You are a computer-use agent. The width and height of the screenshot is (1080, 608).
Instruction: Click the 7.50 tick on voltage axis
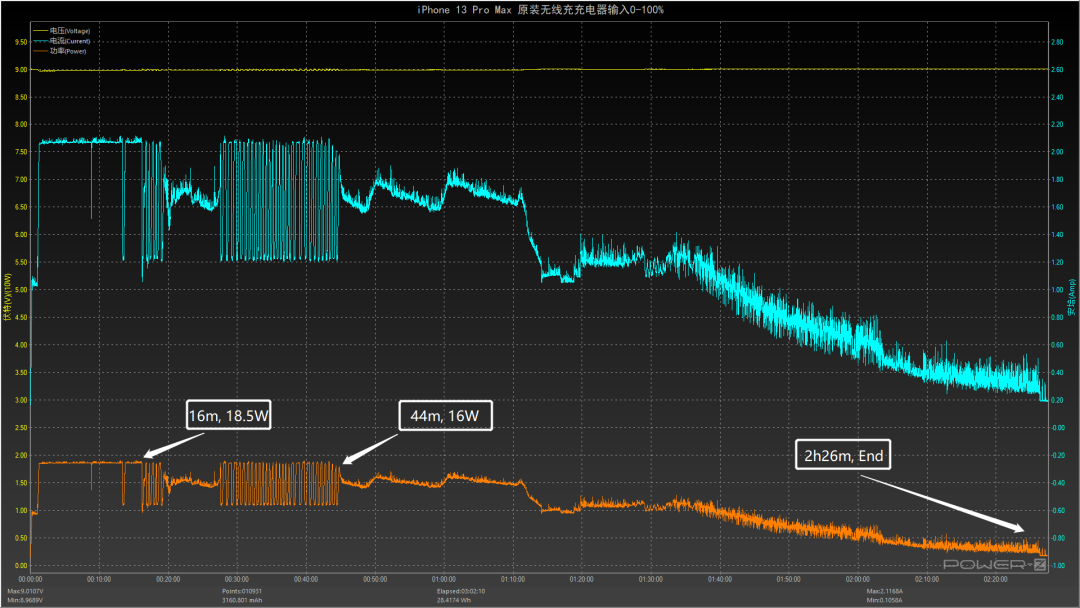(21, 152)
